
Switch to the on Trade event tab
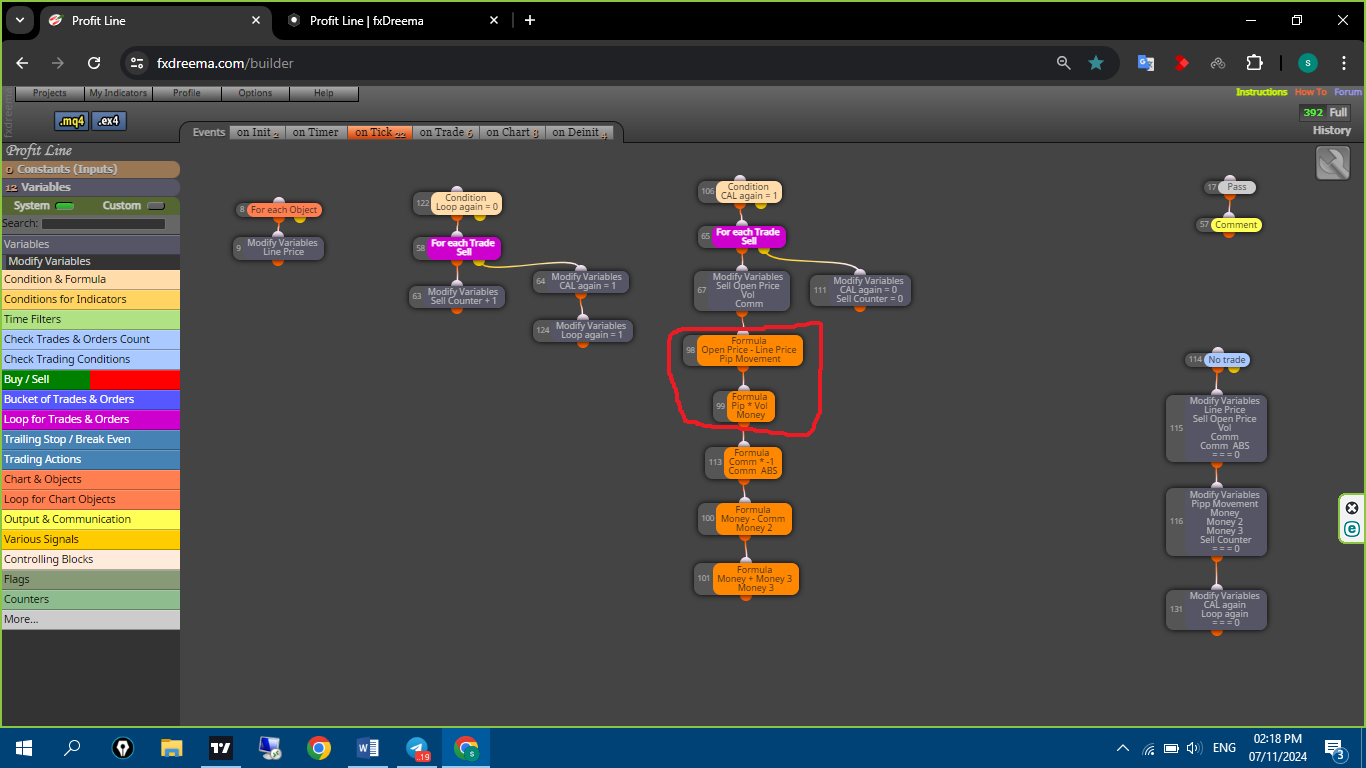(444, 132)
